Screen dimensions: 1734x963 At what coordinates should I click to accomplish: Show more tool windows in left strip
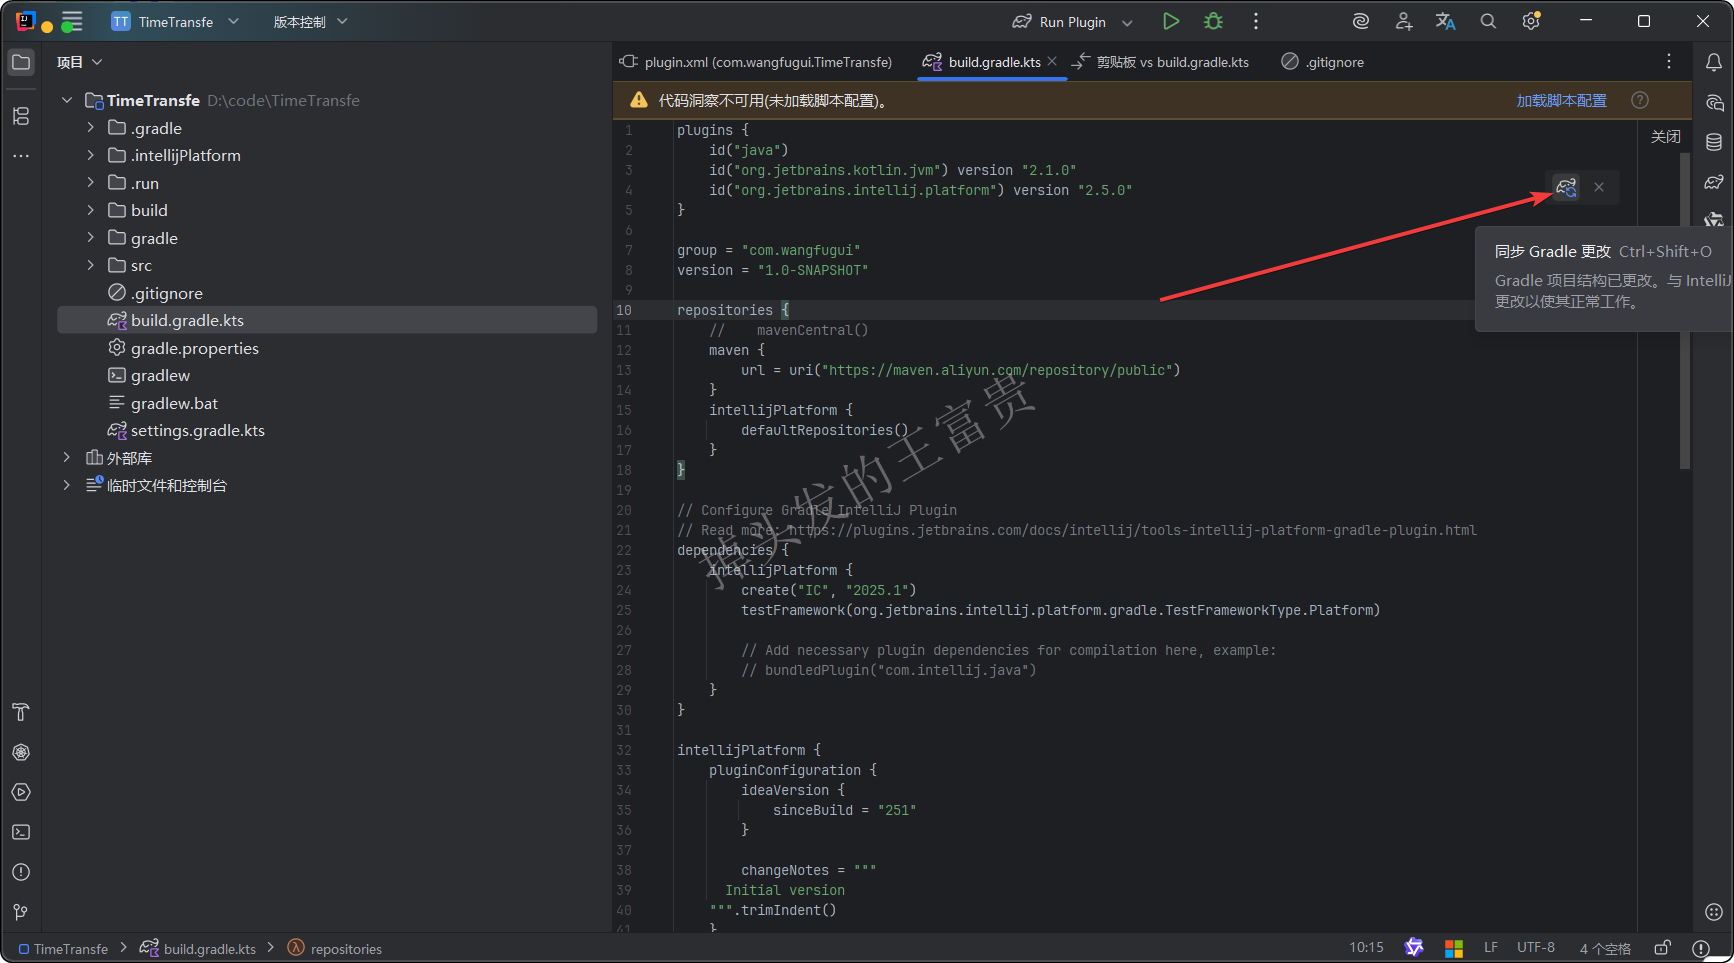coord(21,156)
